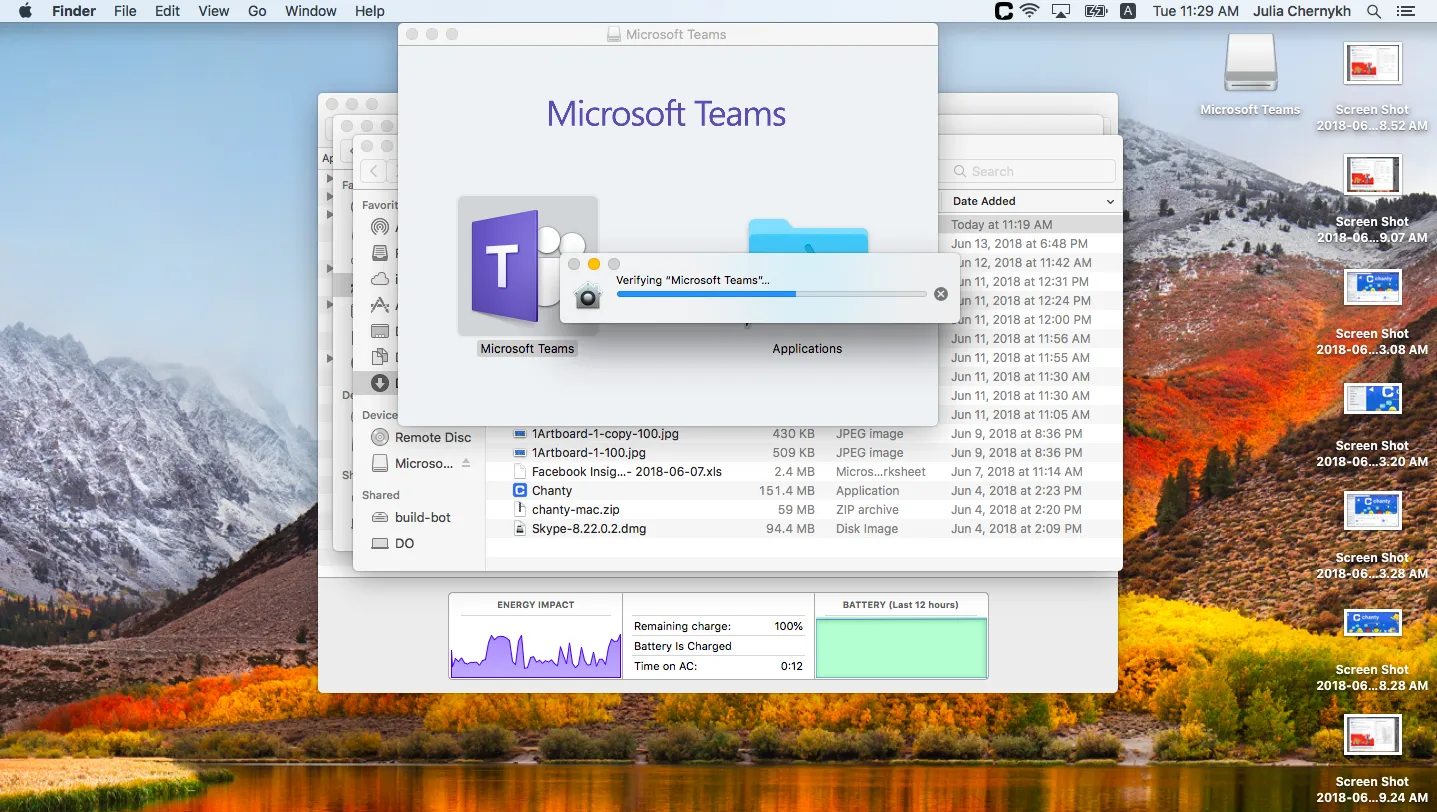Click the Finder Search field
This screenshot has width=1437, height=812.
tap(1032, 171)
